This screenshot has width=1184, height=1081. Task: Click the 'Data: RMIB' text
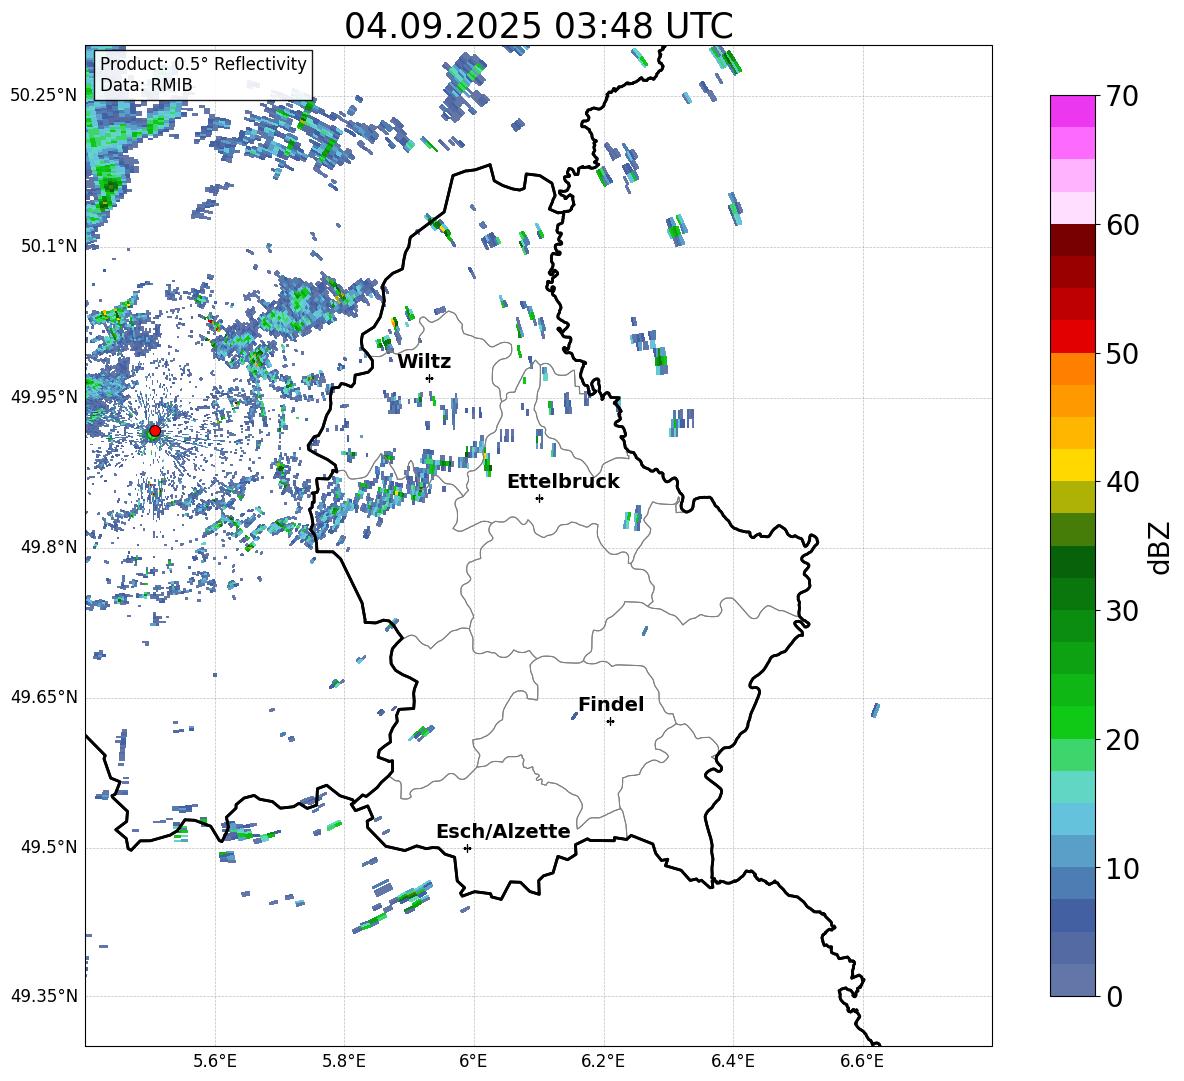point(146,85)
